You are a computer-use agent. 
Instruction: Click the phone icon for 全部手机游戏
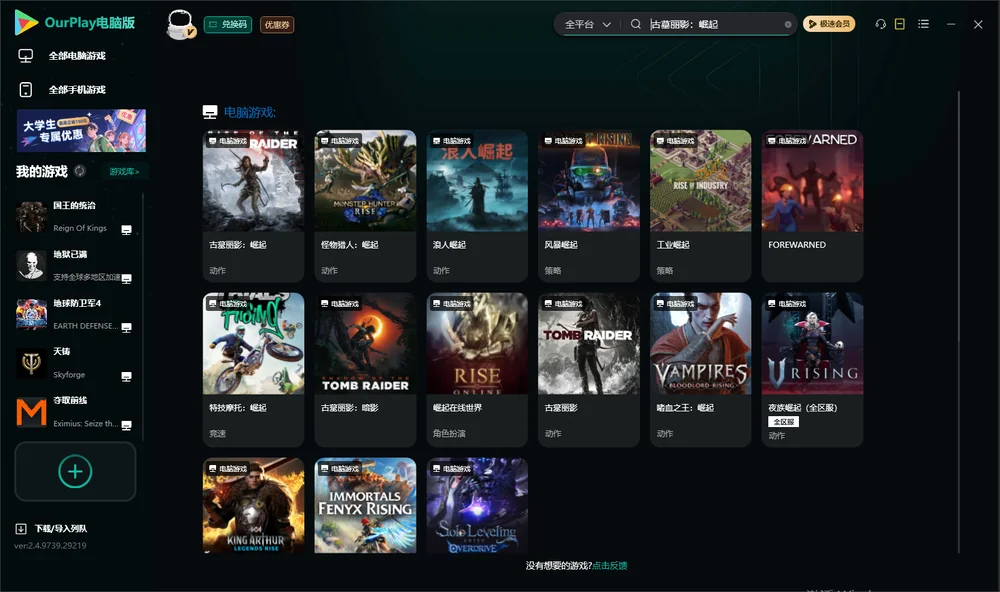click(x=26, y=90)
